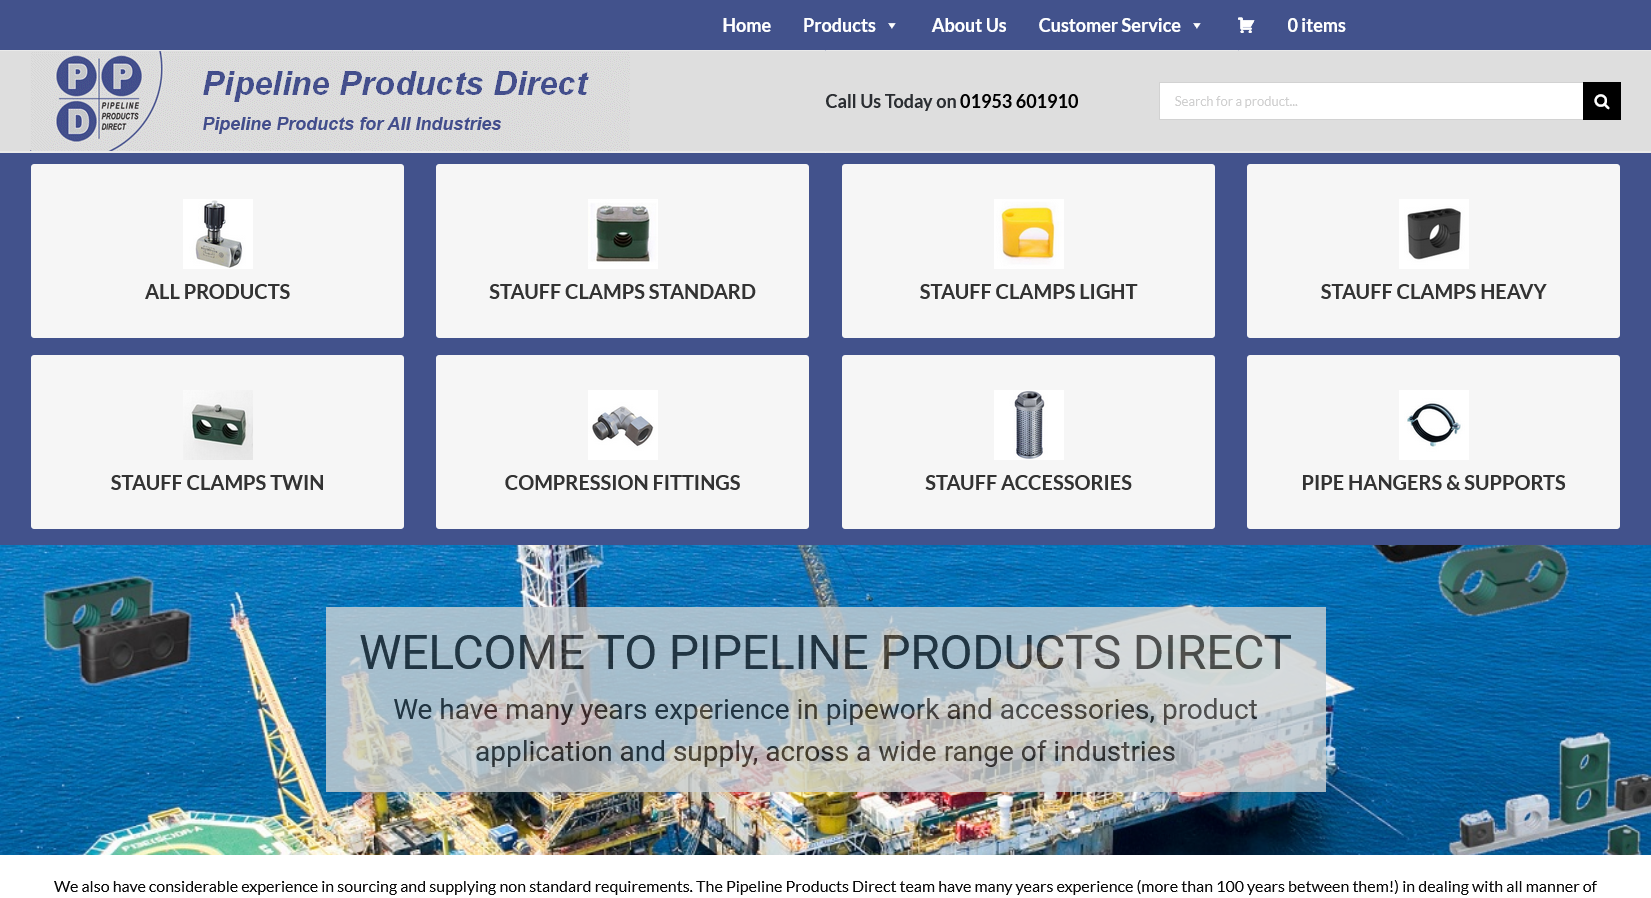The image size is (1651, 898).
Task: Open the About Us page
Action: (x=968, y=26)
